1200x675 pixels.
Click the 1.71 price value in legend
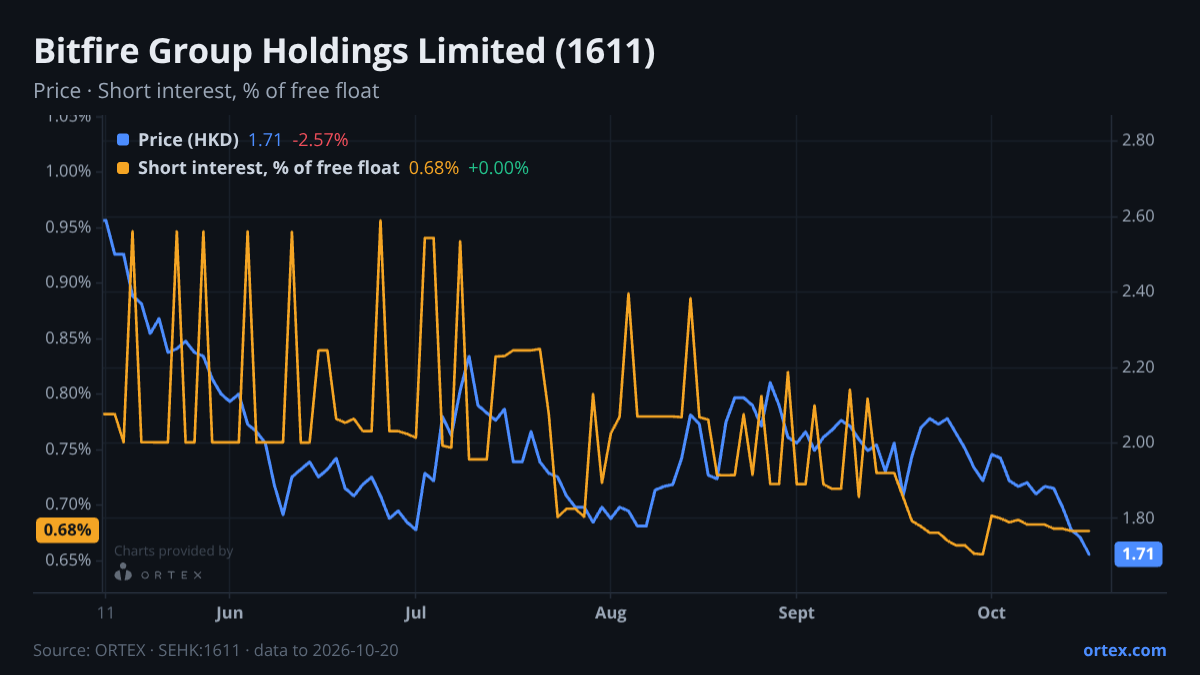[265, 140]
